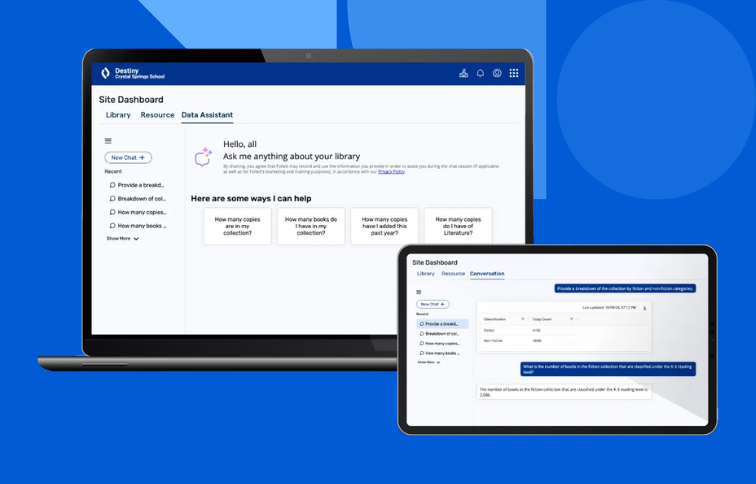Open 'Breakdown of col...' recent chat on laptop

[140, 198]
